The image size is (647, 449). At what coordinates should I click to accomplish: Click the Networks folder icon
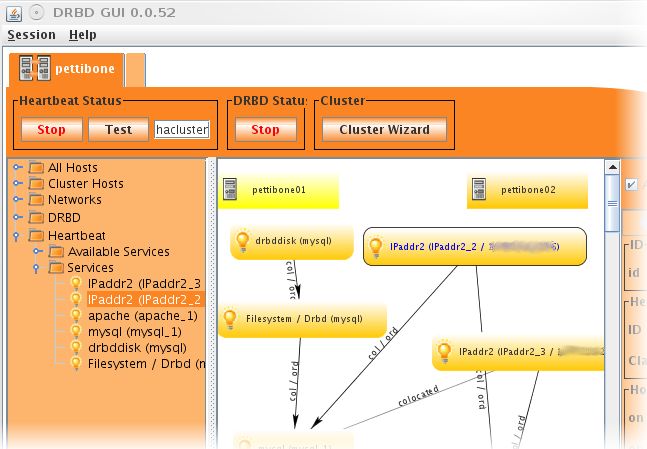[x=36, y=200]
